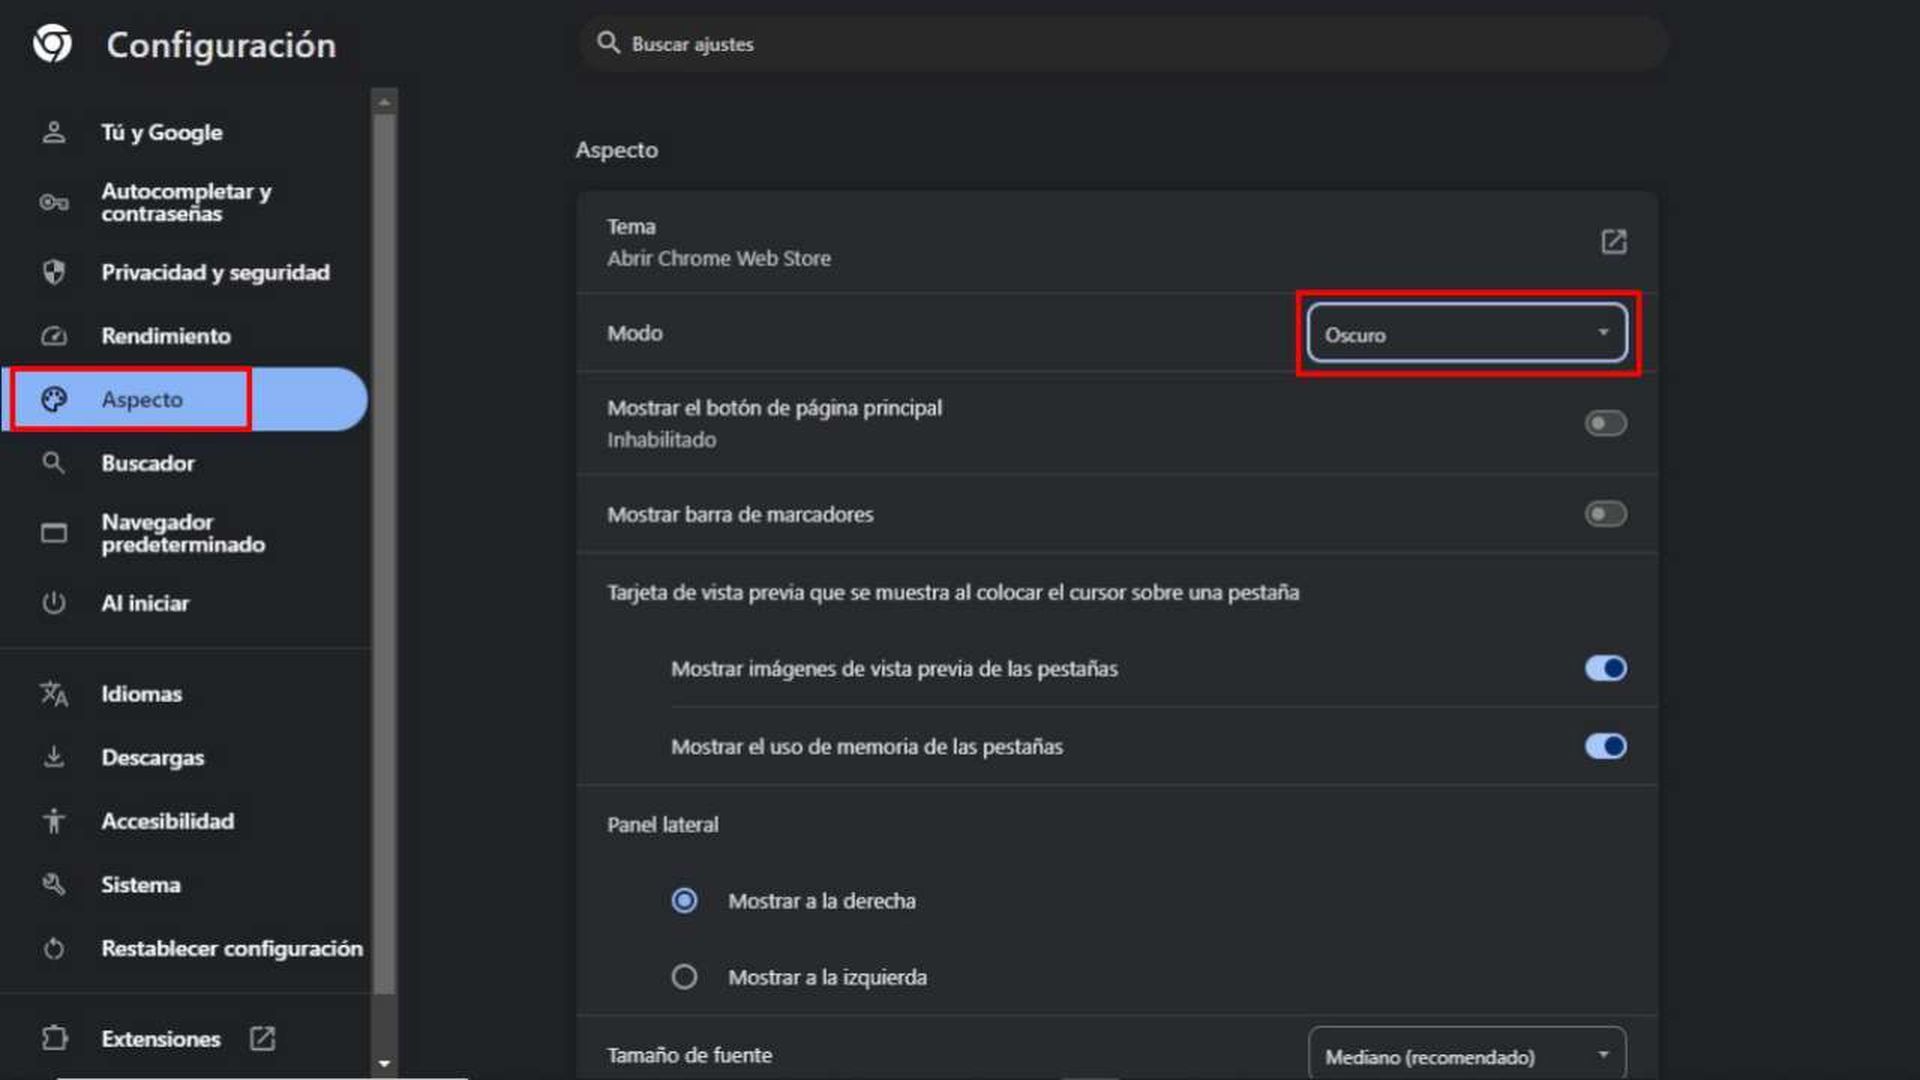Image resolution: width=1920 pixels, height=1080 pixels.
Task: Click the wrench icon for Sistema
Action: (x=54, y=884)
